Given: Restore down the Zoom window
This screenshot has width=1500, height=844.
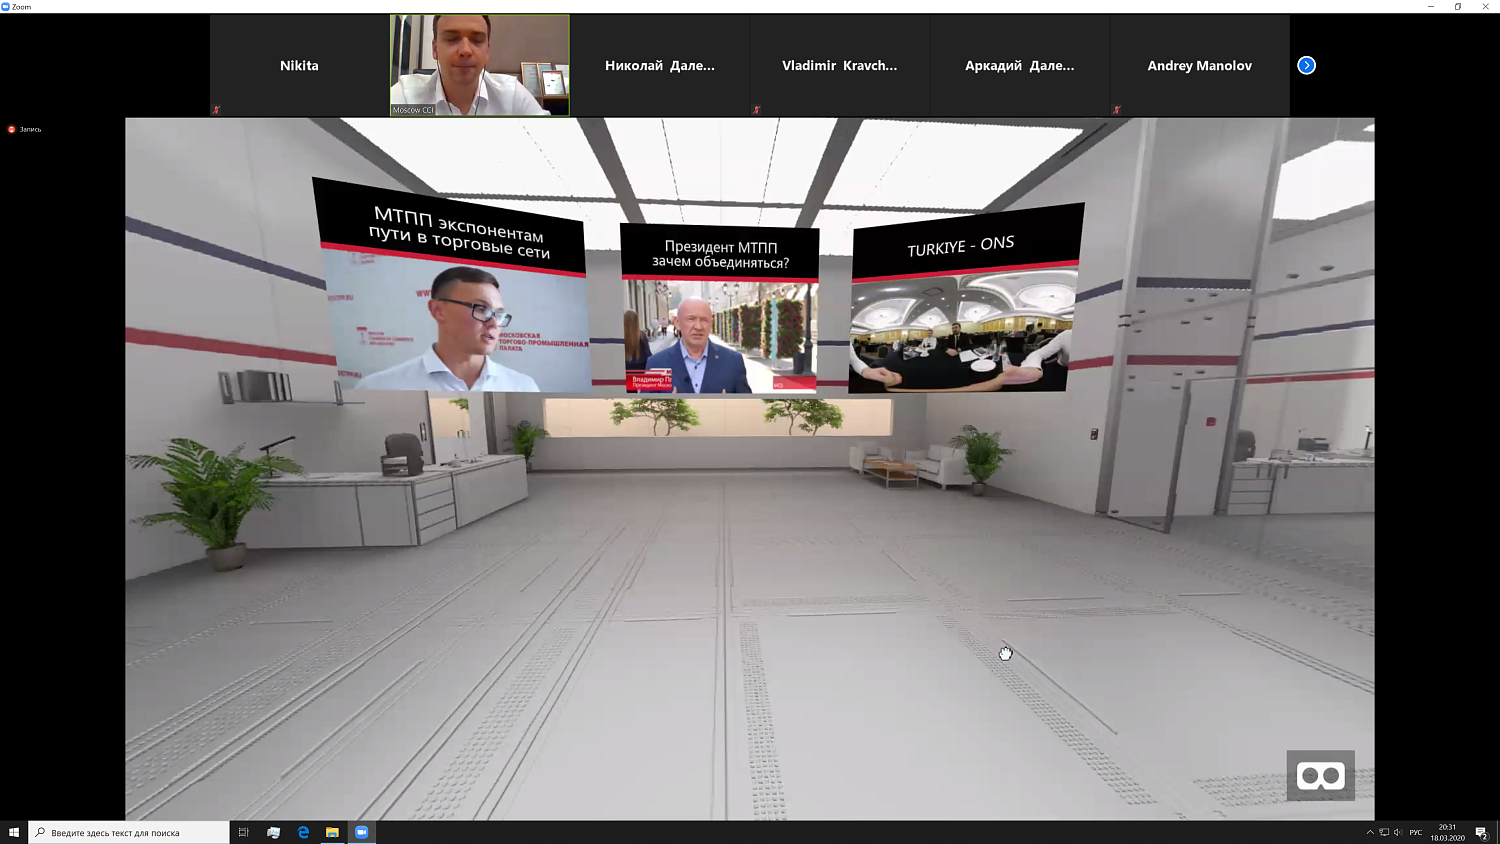Looking at the screenshot, I should 1458,6.
